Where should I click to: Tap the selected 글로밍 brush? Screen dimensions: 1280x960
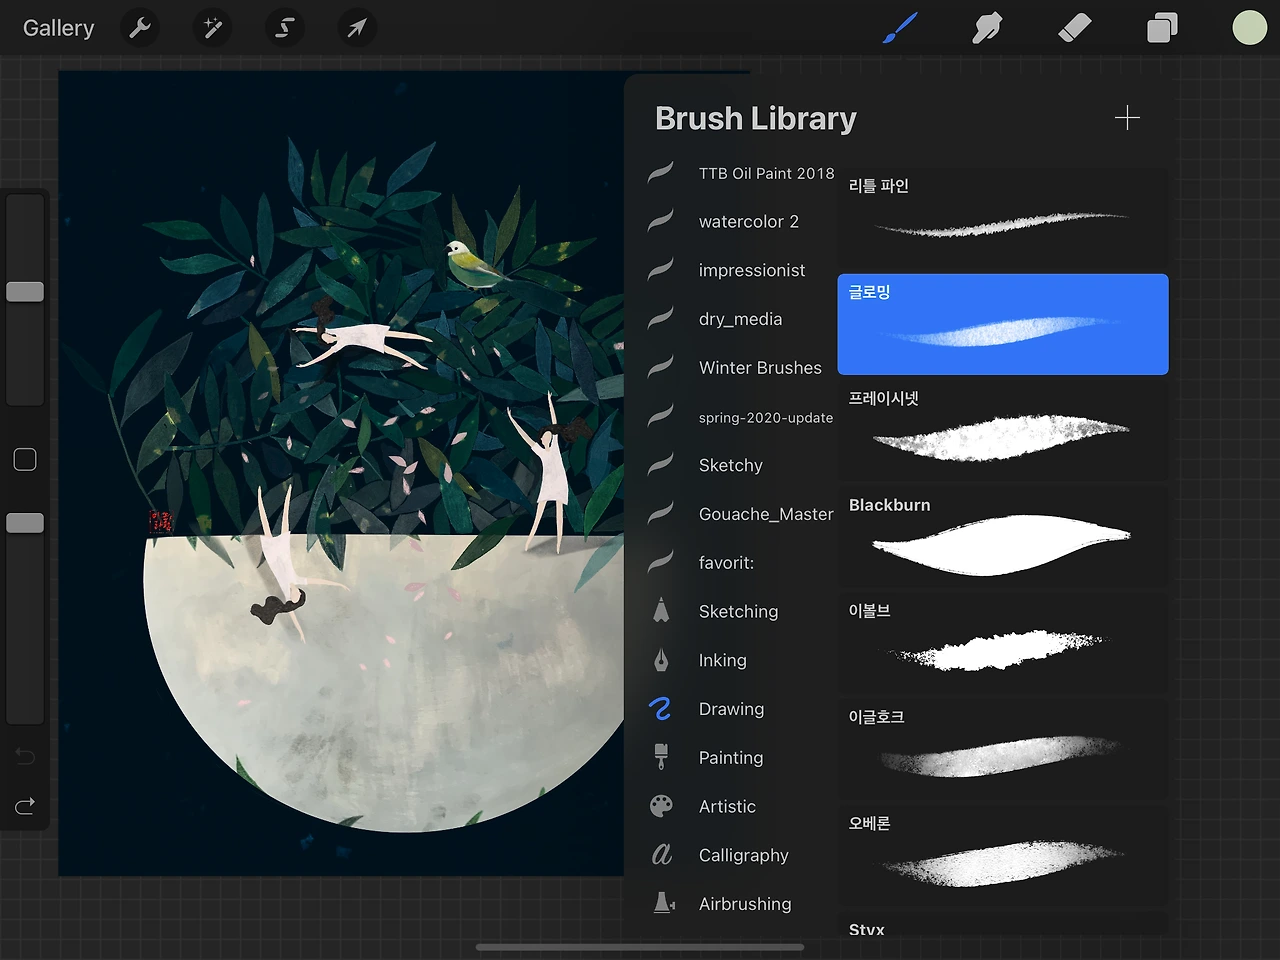pos(1003,324)
